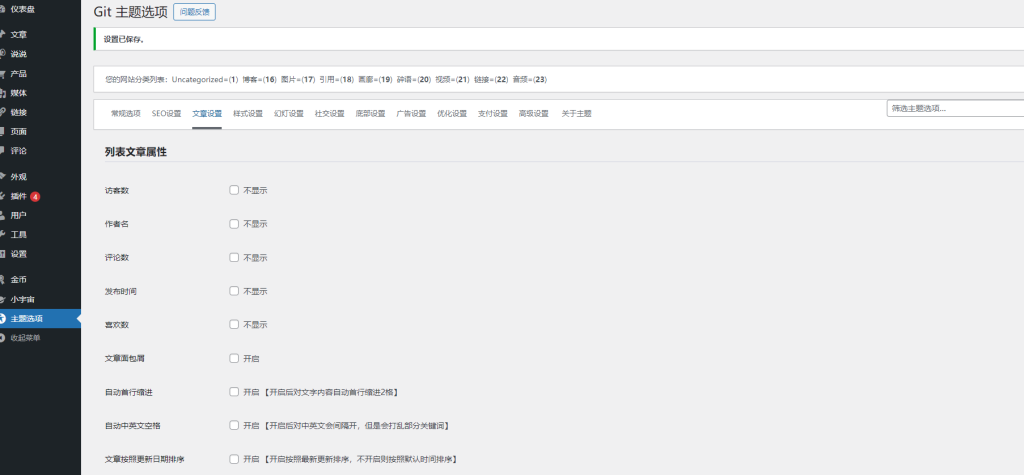1024x475 pixels.
Task: Open 插件 in the sidebar menu
Action: coord(19,196)
